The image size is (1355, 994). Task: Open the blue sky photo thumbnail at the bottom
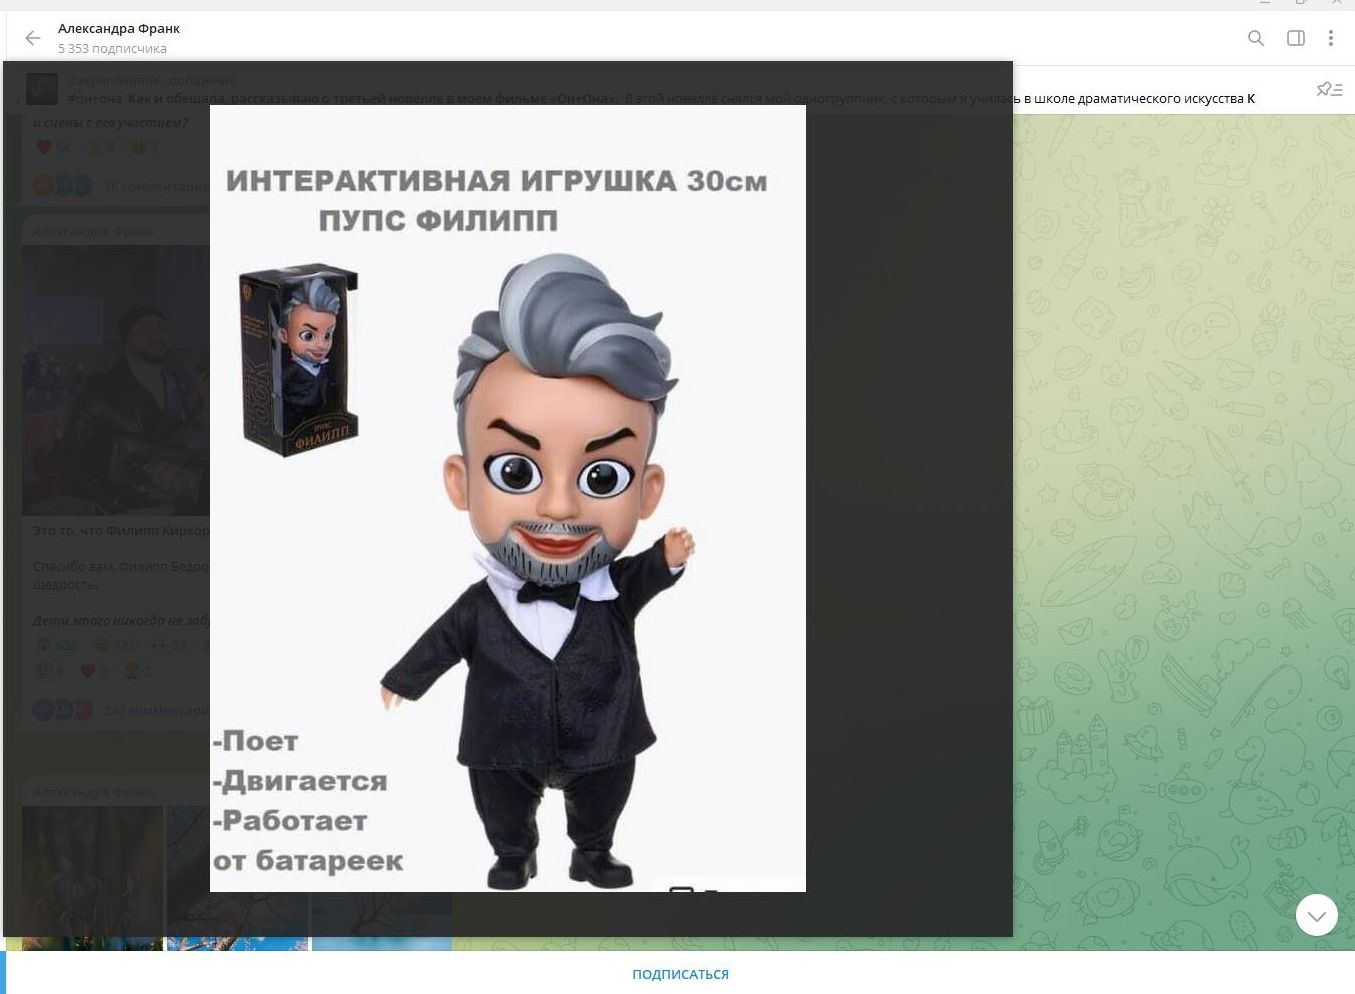click(x=237, y=944)
